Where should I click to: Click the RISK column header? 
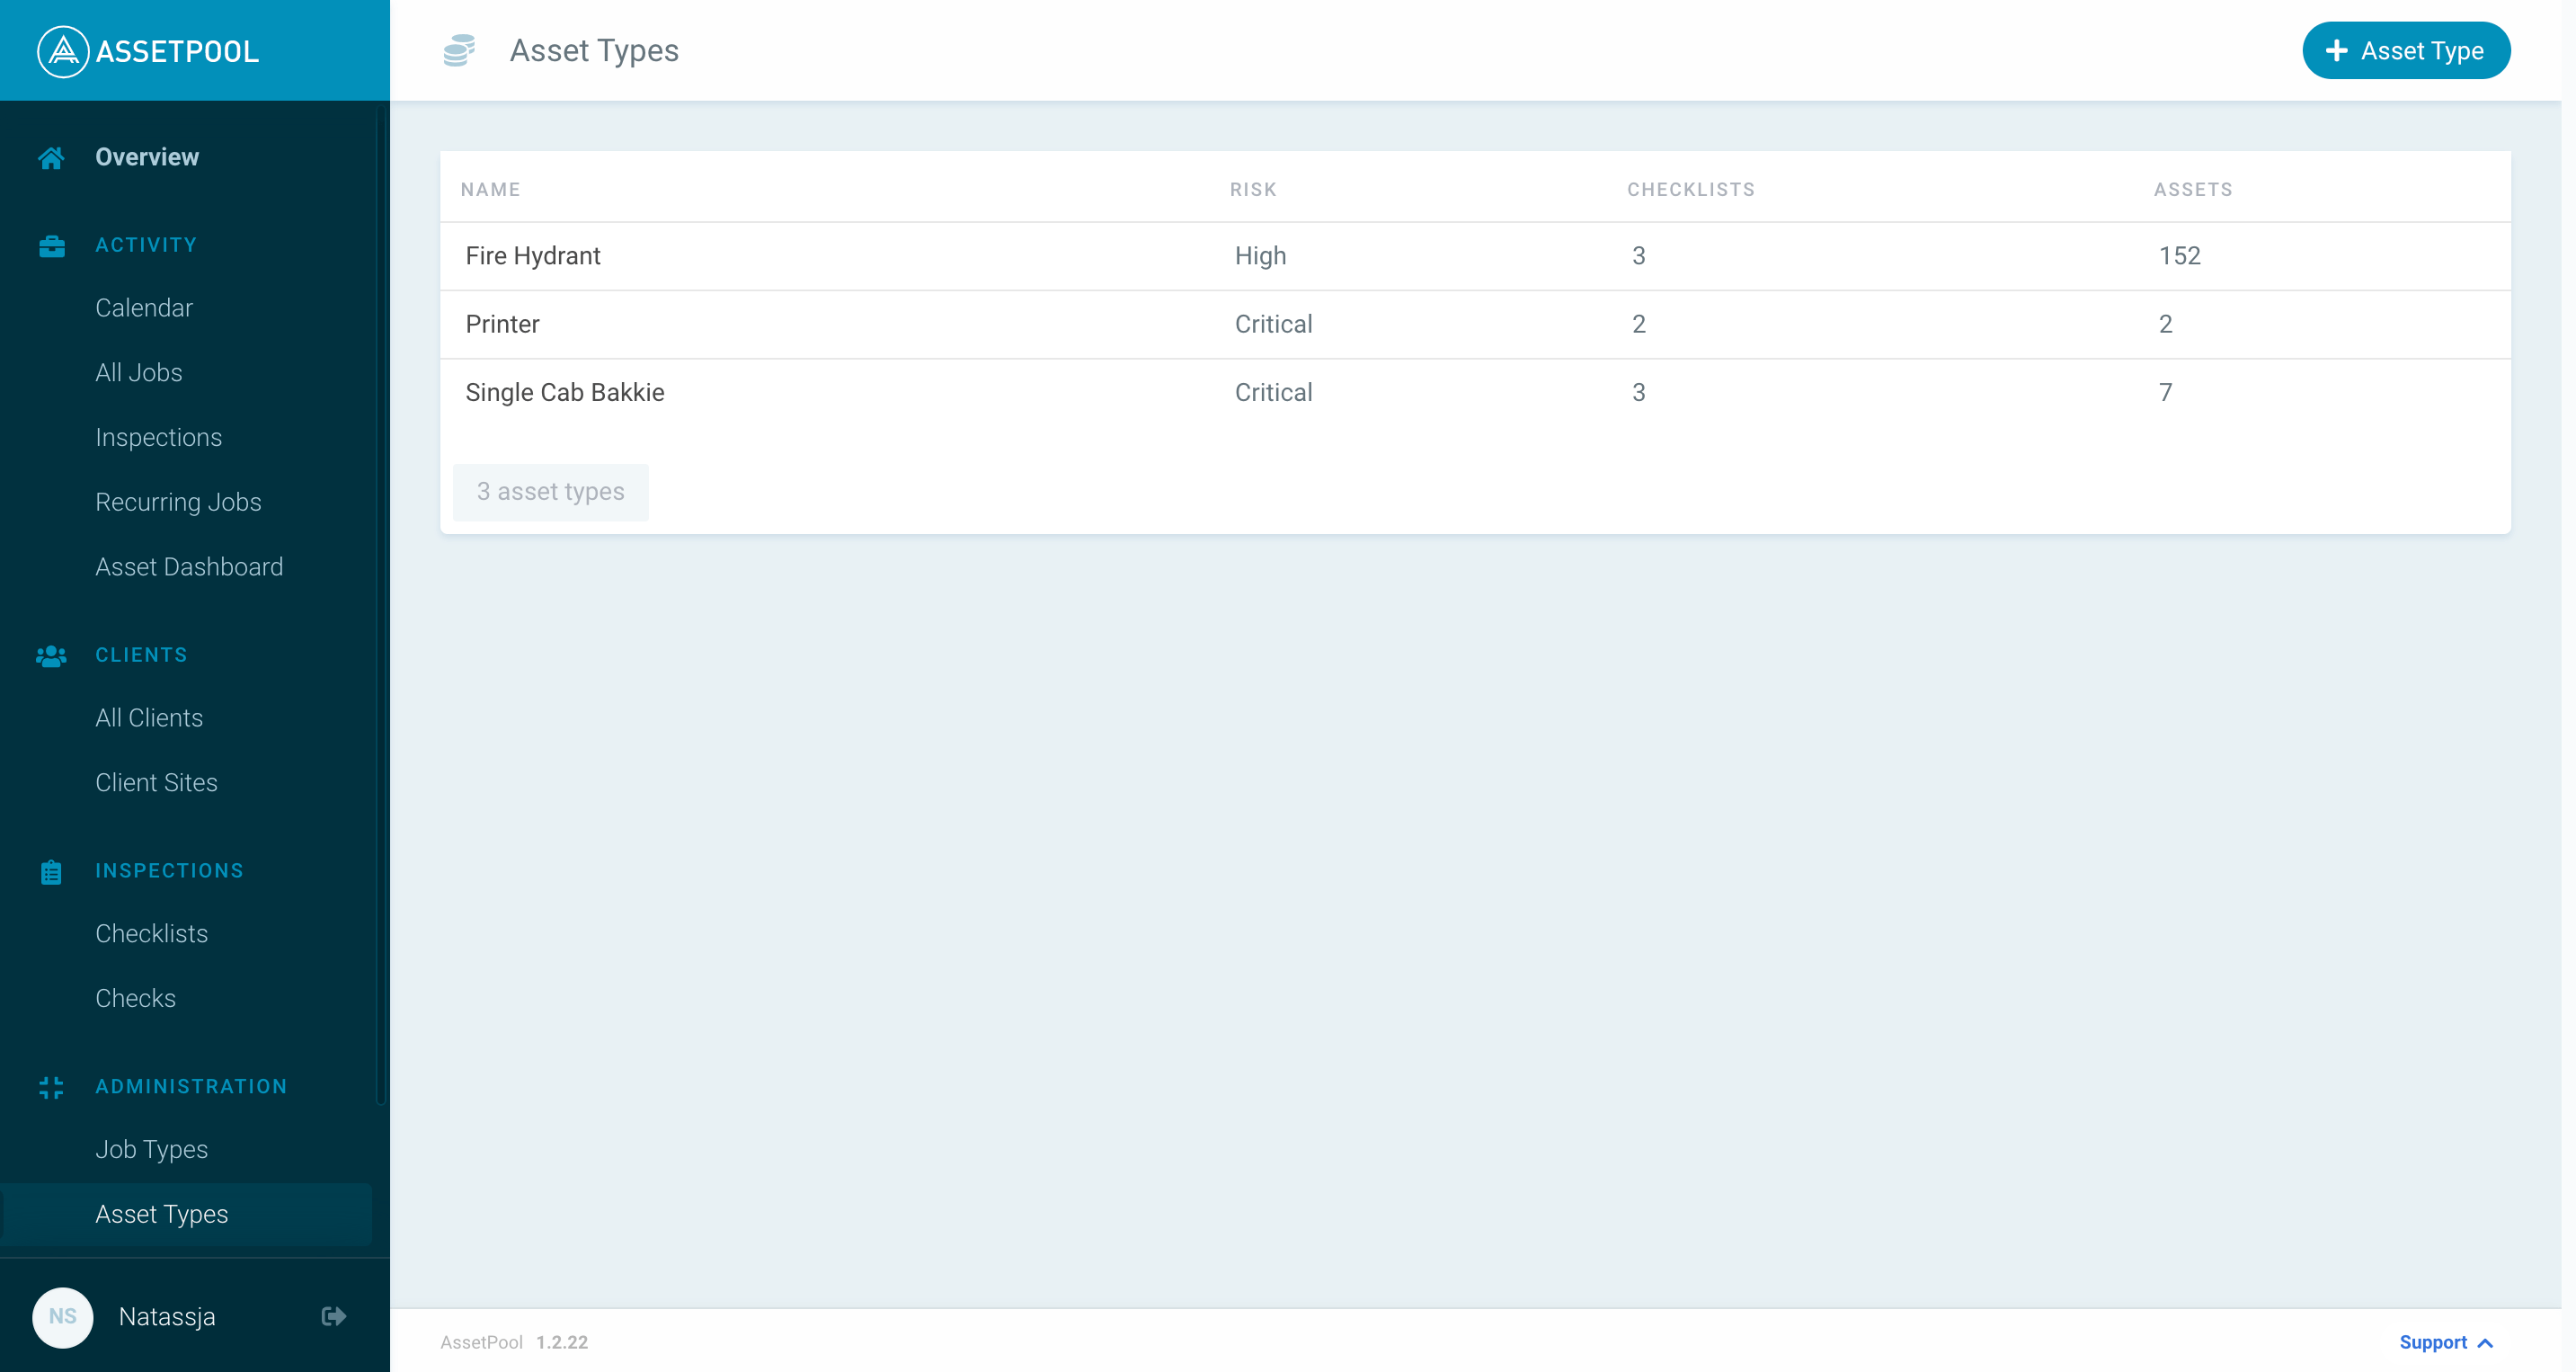(x=1253, y=190)
